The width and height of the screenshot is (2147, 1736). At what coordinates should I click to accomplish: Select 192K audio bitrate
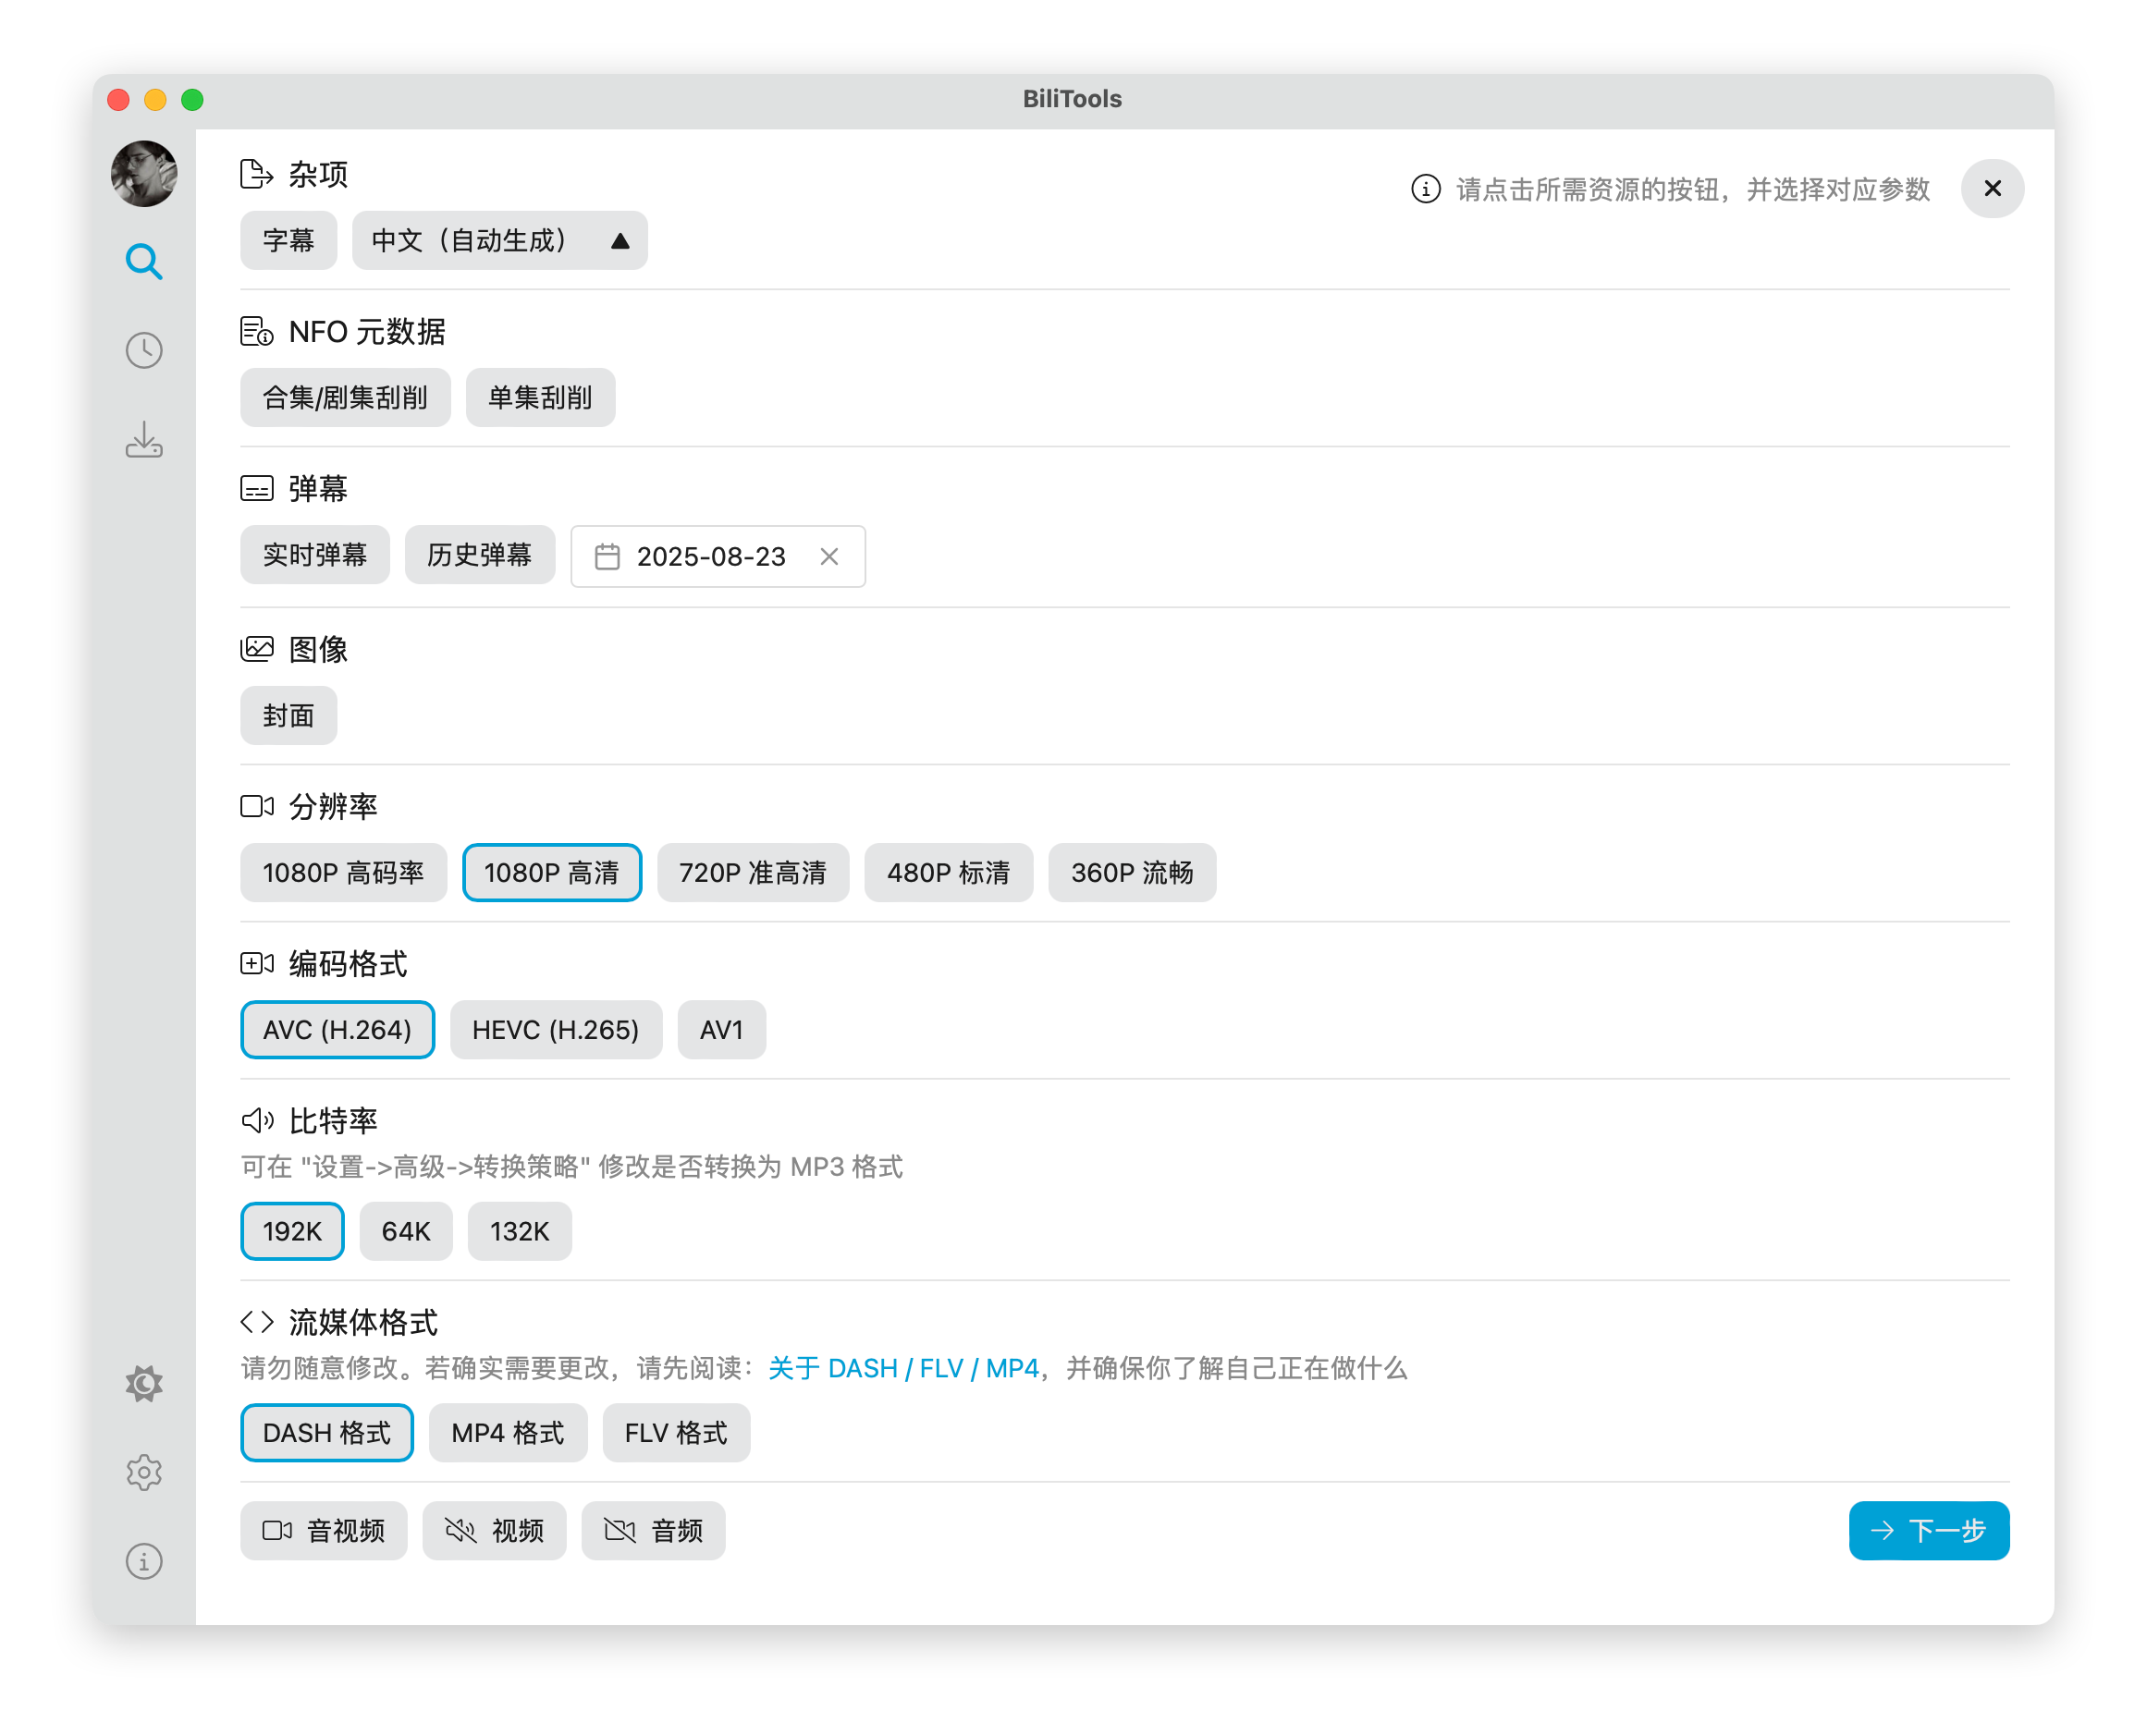292,1231
